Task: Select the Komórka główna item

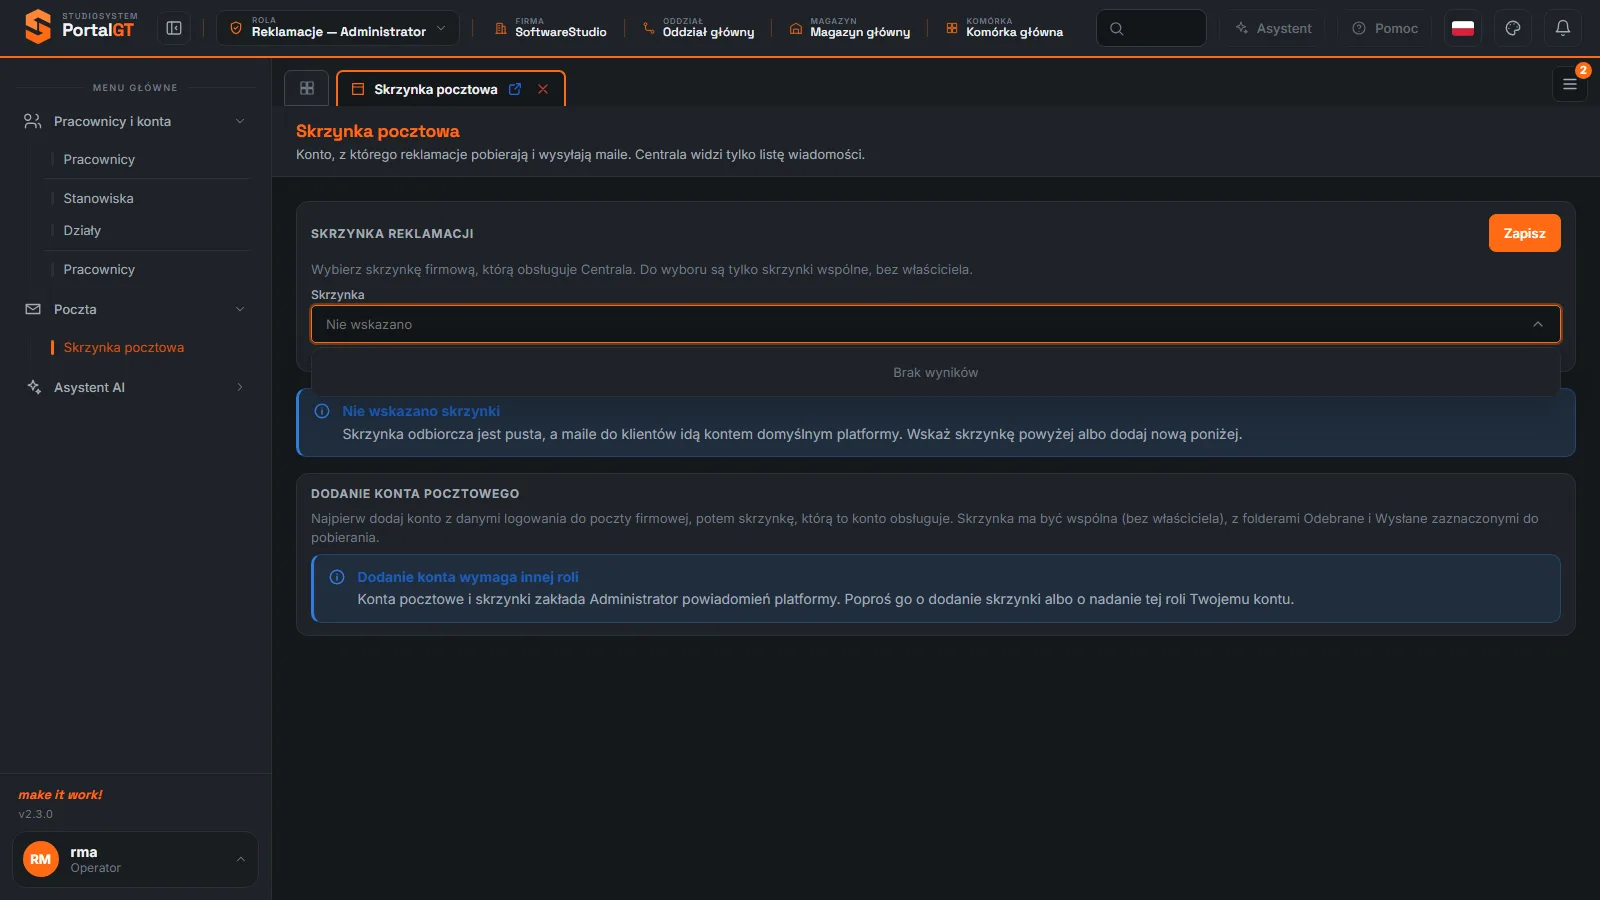Action: tap(1004, 28)
